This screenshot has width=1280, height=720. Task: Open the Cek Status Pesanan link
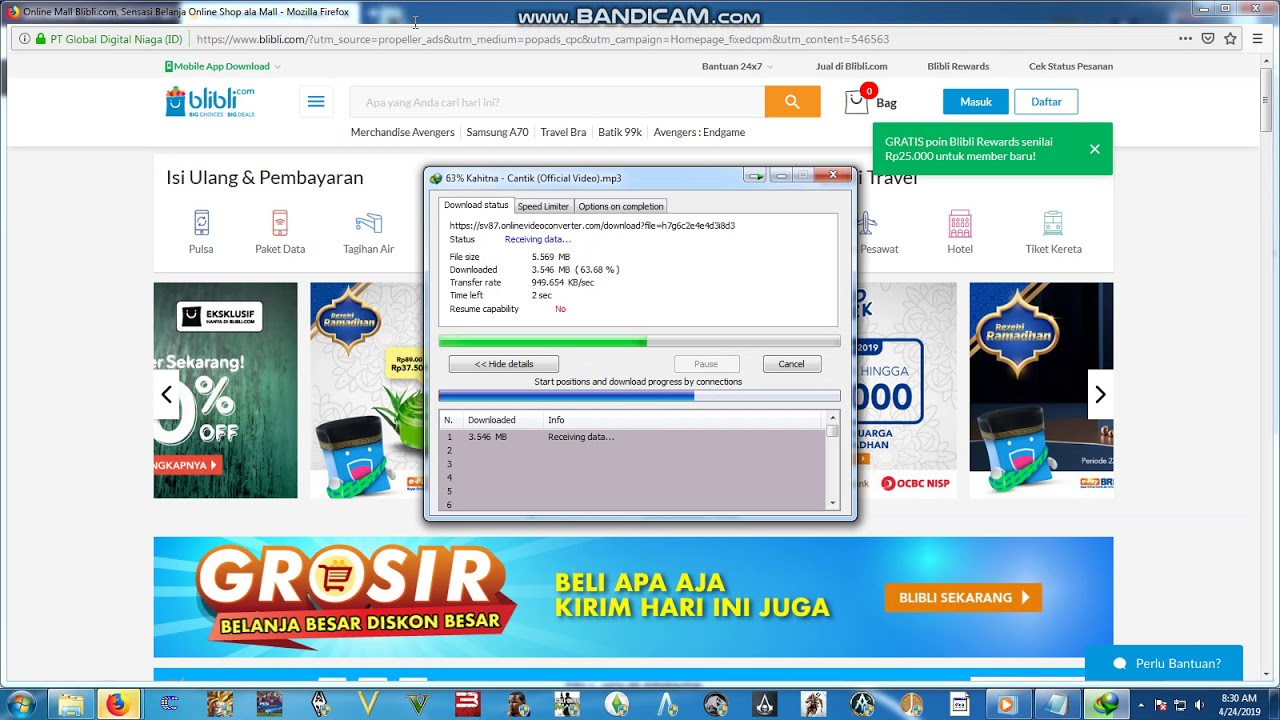tap(1071, 66)
